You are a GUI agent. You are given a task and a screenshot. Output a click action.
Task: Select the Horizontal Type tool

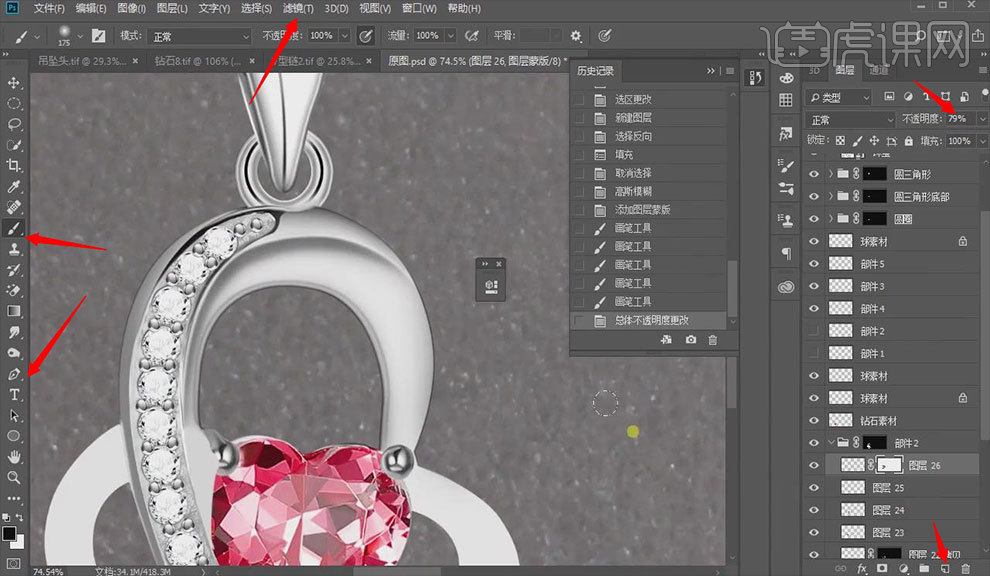point(14,395)
